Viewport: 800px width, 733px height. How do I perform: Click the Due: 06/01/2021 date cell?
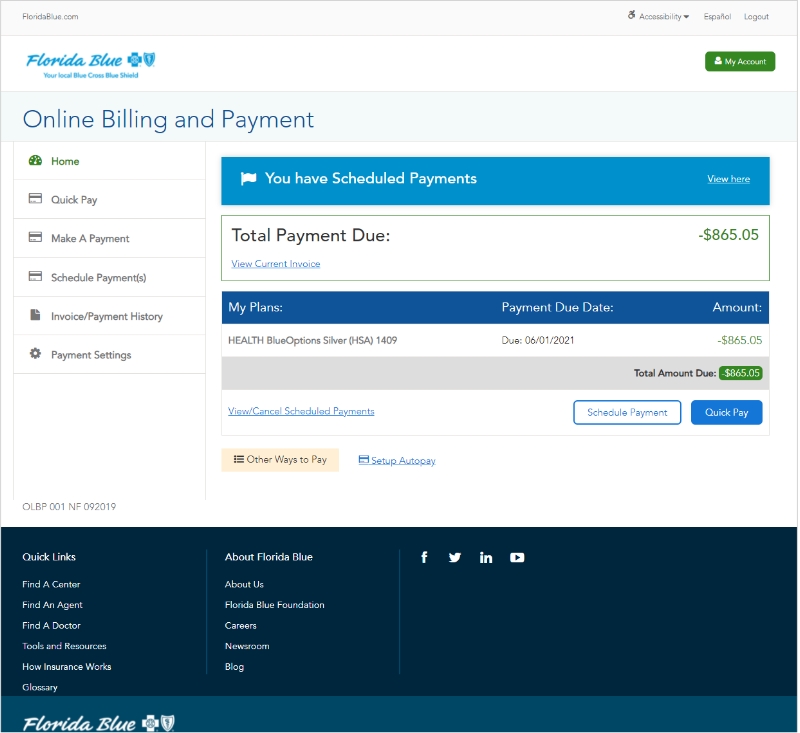(538, 340)
